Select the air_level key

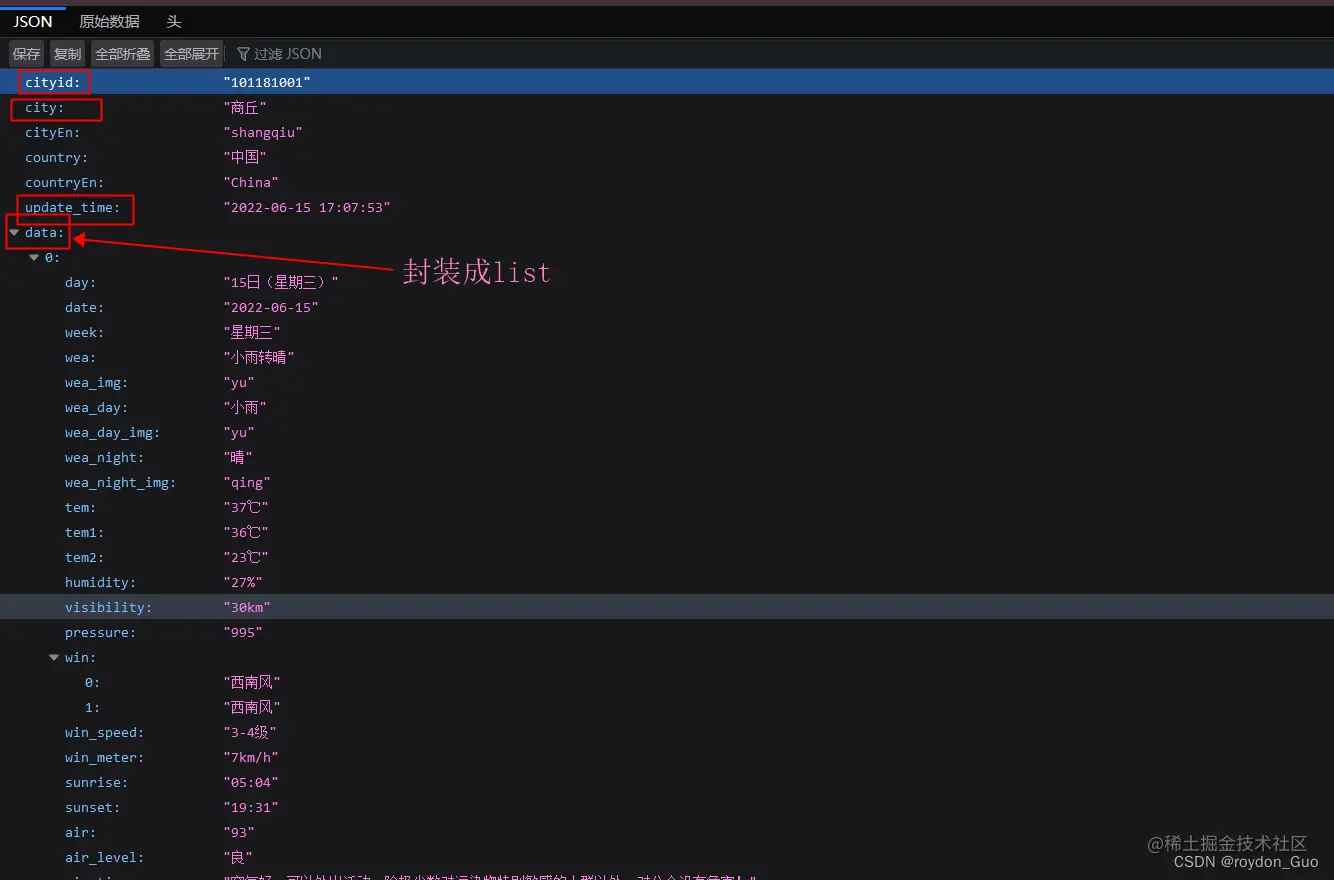[x=104, y=857]
